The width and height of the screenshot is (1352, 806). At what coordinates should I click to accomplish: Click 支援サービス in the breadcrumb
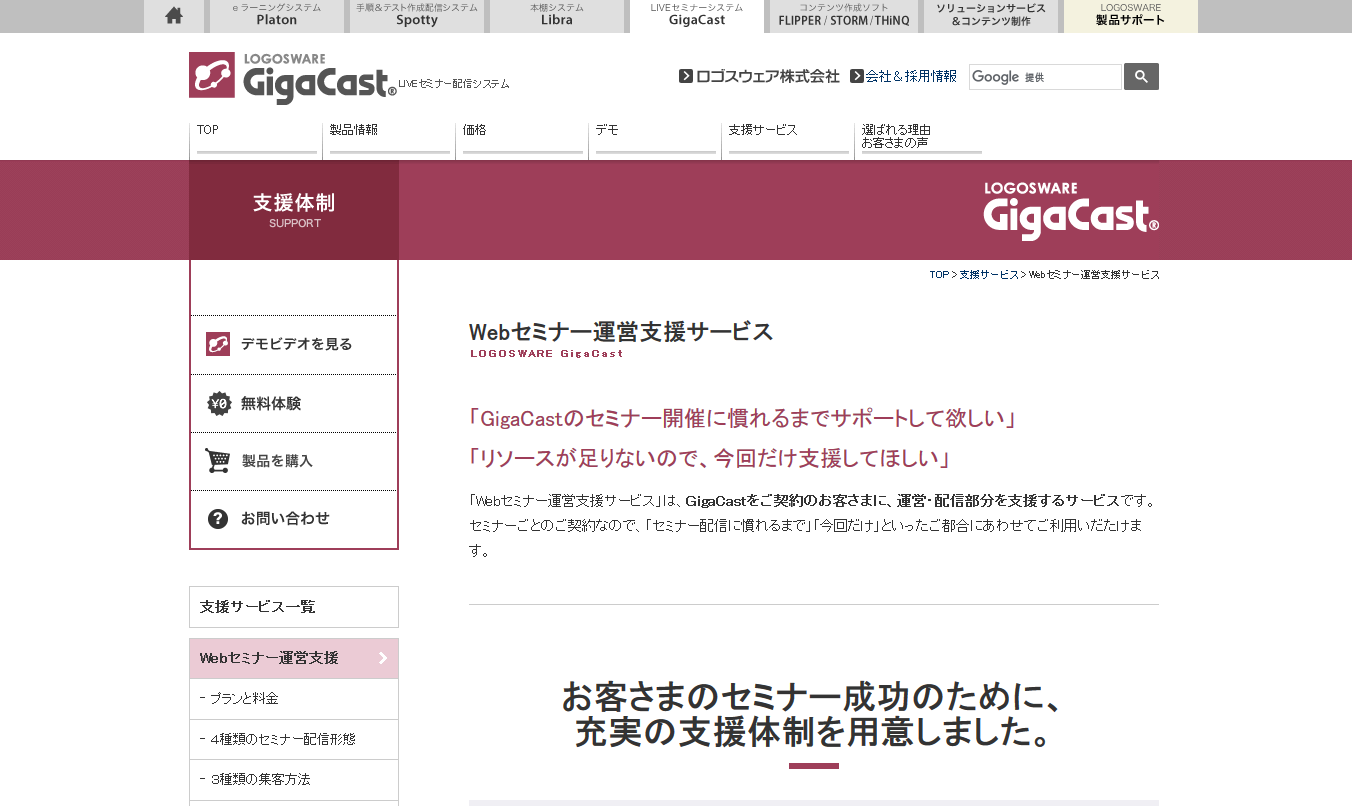[988, 275]
